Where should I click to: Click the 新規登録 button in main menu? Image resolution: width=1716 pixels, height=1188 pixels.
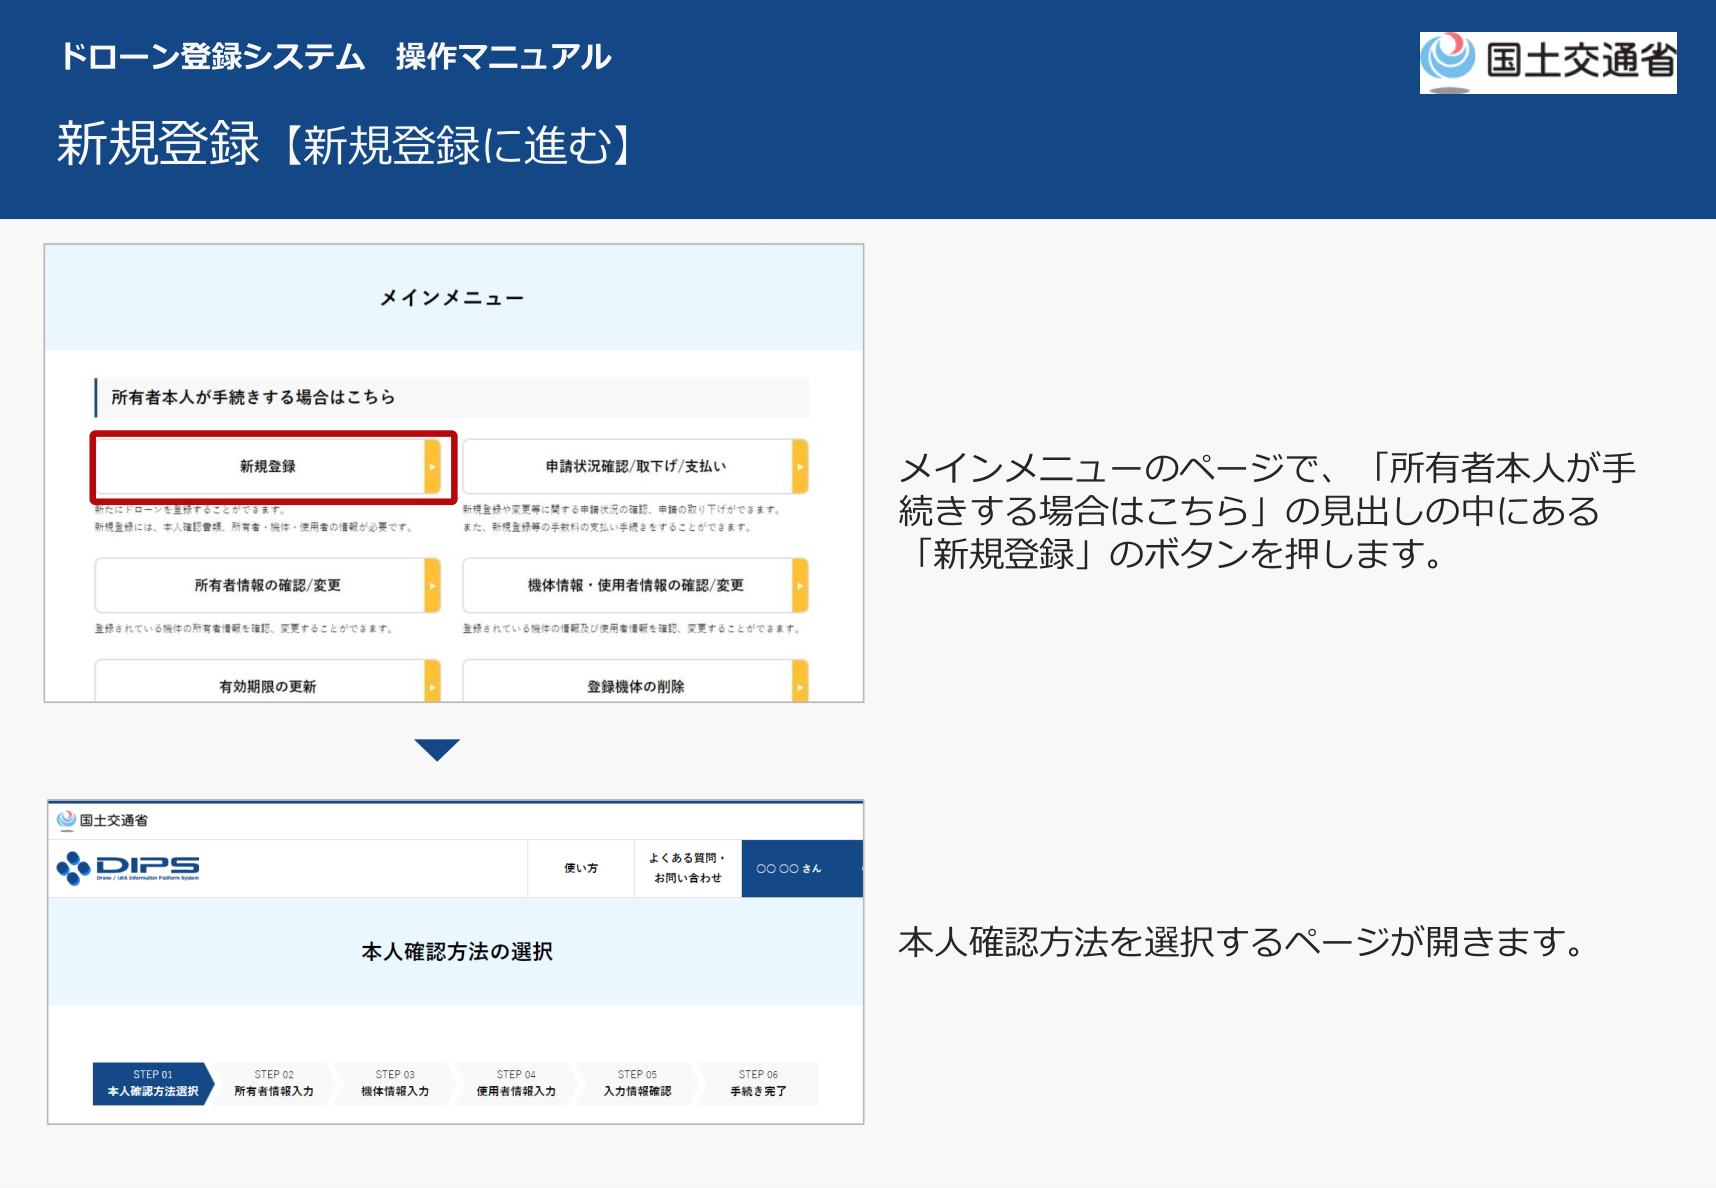[268, 466]
